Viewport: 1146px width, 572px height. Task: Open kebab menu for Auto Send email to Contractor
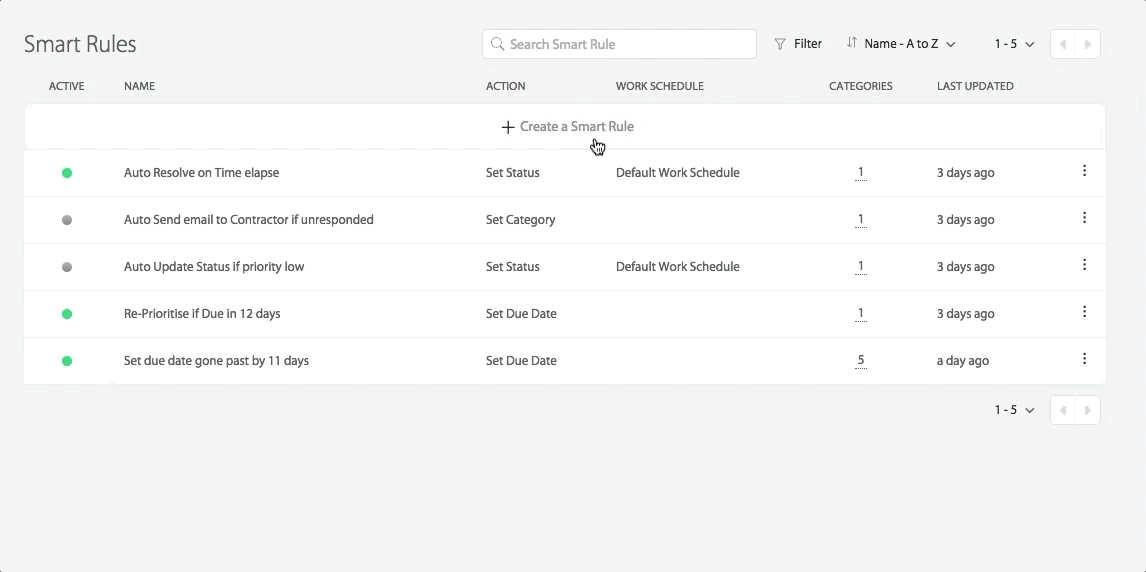tap(1084, 218)
